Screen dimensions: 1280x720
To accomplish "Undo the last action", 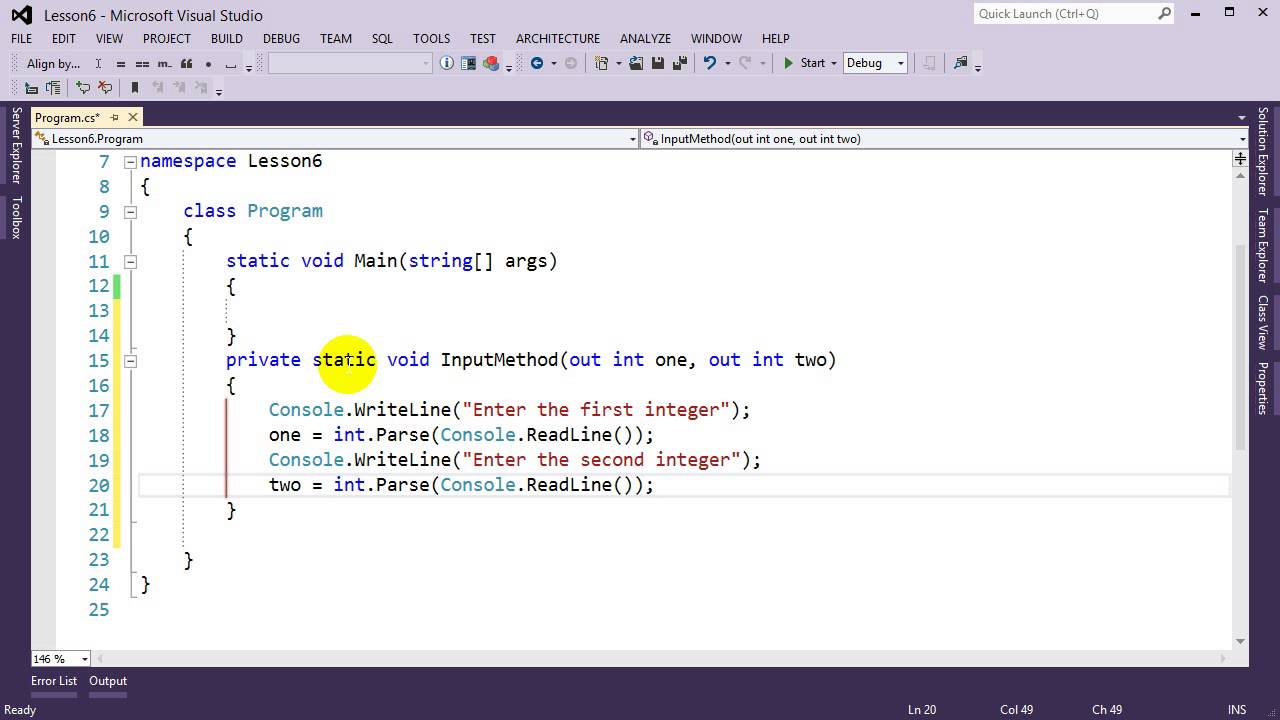I will pos(710,63).
